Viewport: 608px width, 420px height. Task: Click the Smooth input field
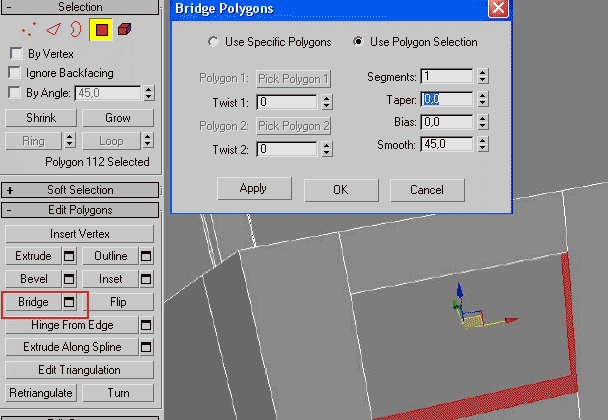point(447,145)
